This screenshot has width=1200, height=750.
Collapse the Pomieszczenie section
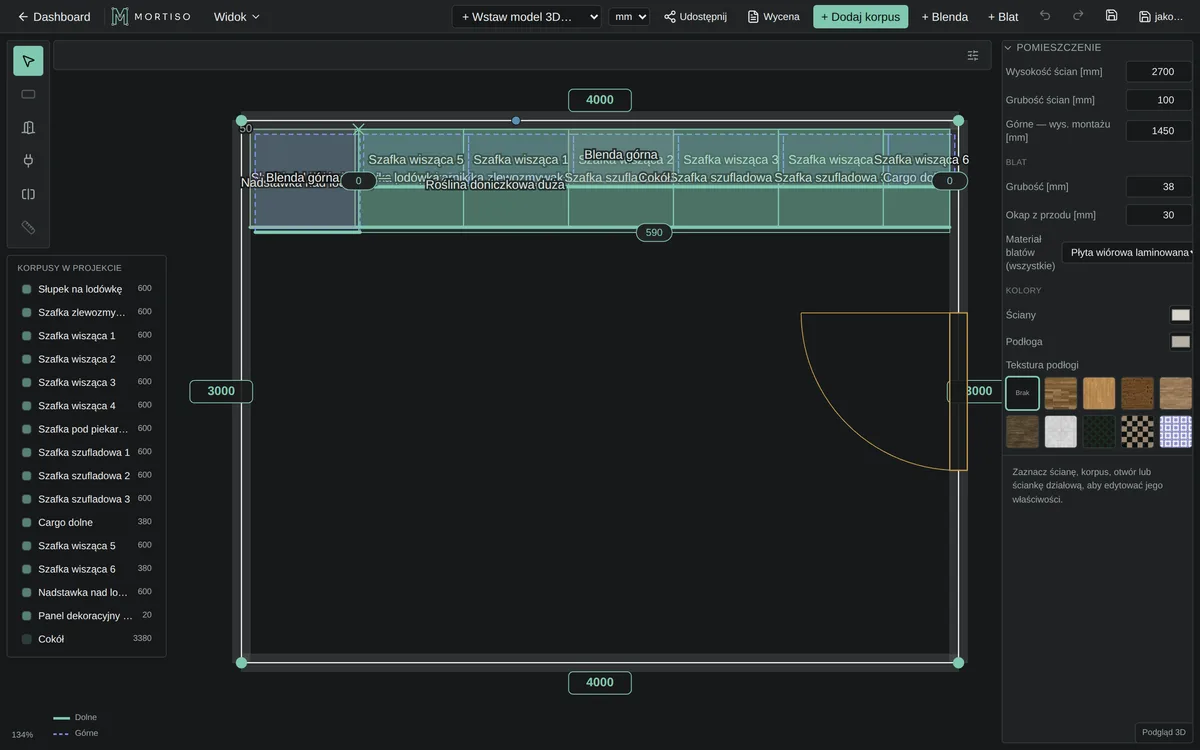[x=1008, y=47]
